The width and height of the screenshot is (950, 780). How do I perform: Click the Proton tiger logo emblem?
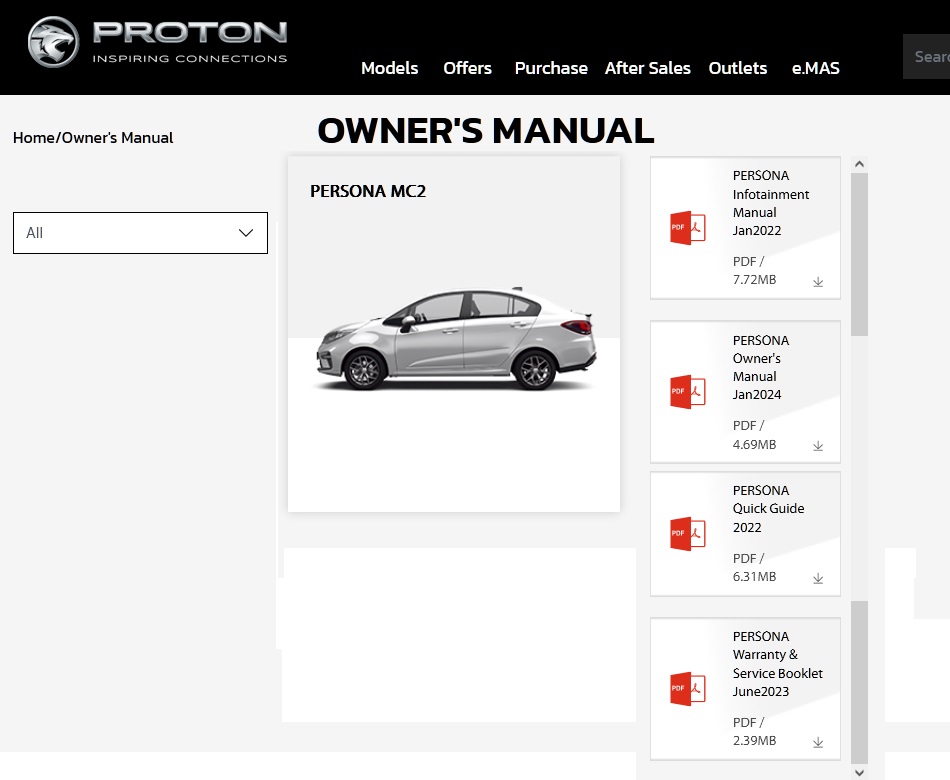(x=53, y=42)
